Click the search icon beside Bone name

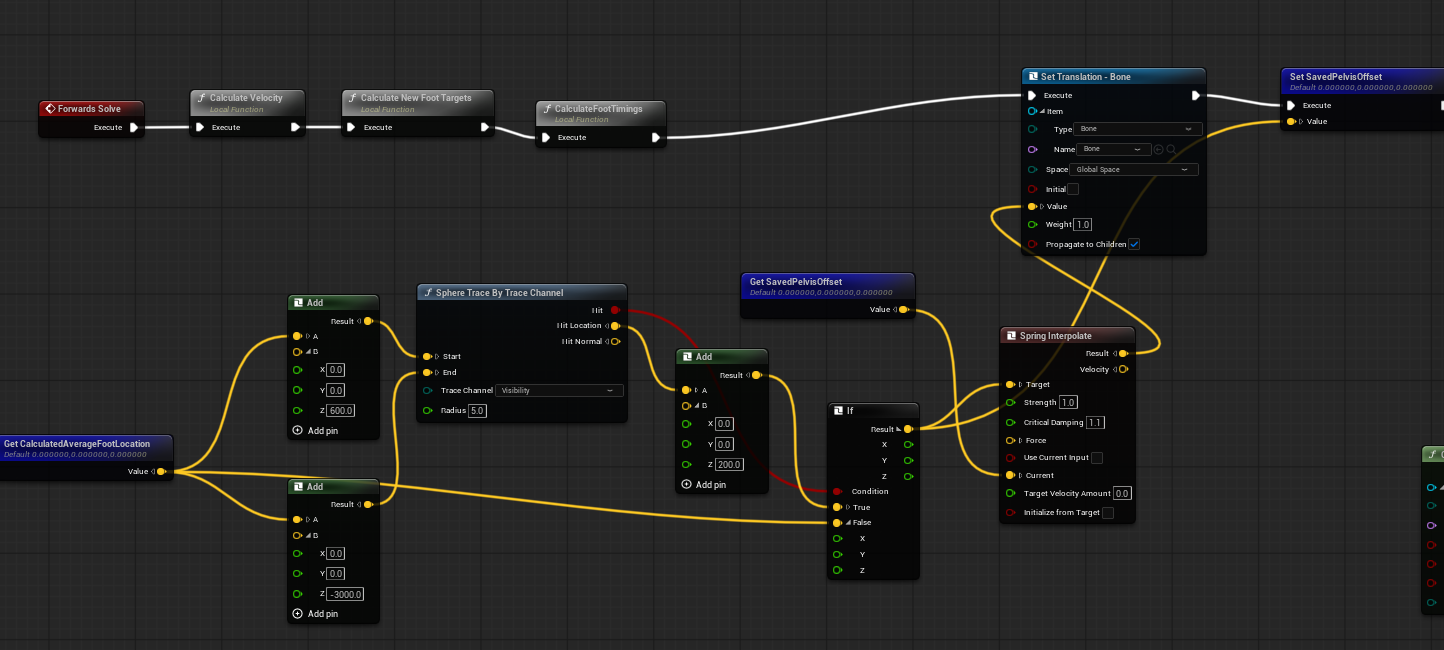tap(1171, 149)
